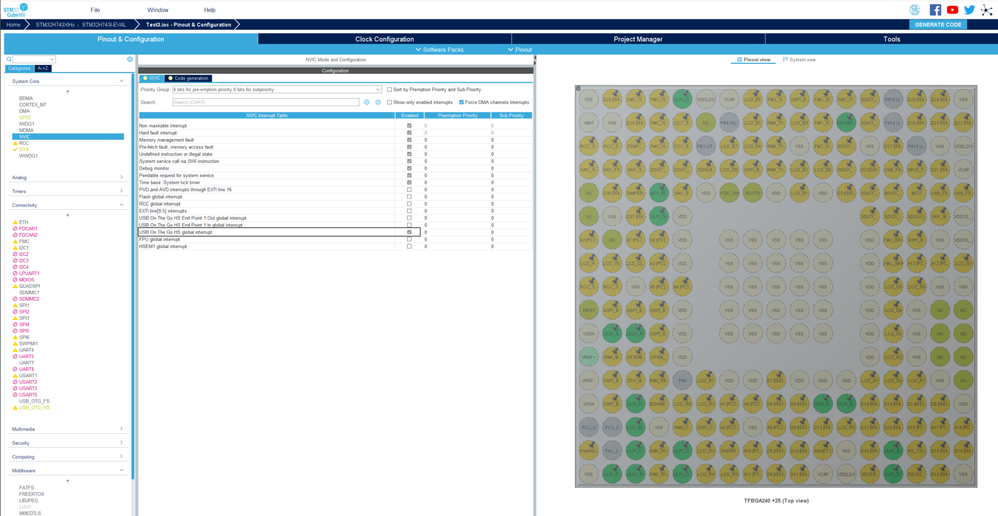Viewport: 998px width, 516px height.
Task: Click the Twitter bird icon
Action: (x=969, y=10)
